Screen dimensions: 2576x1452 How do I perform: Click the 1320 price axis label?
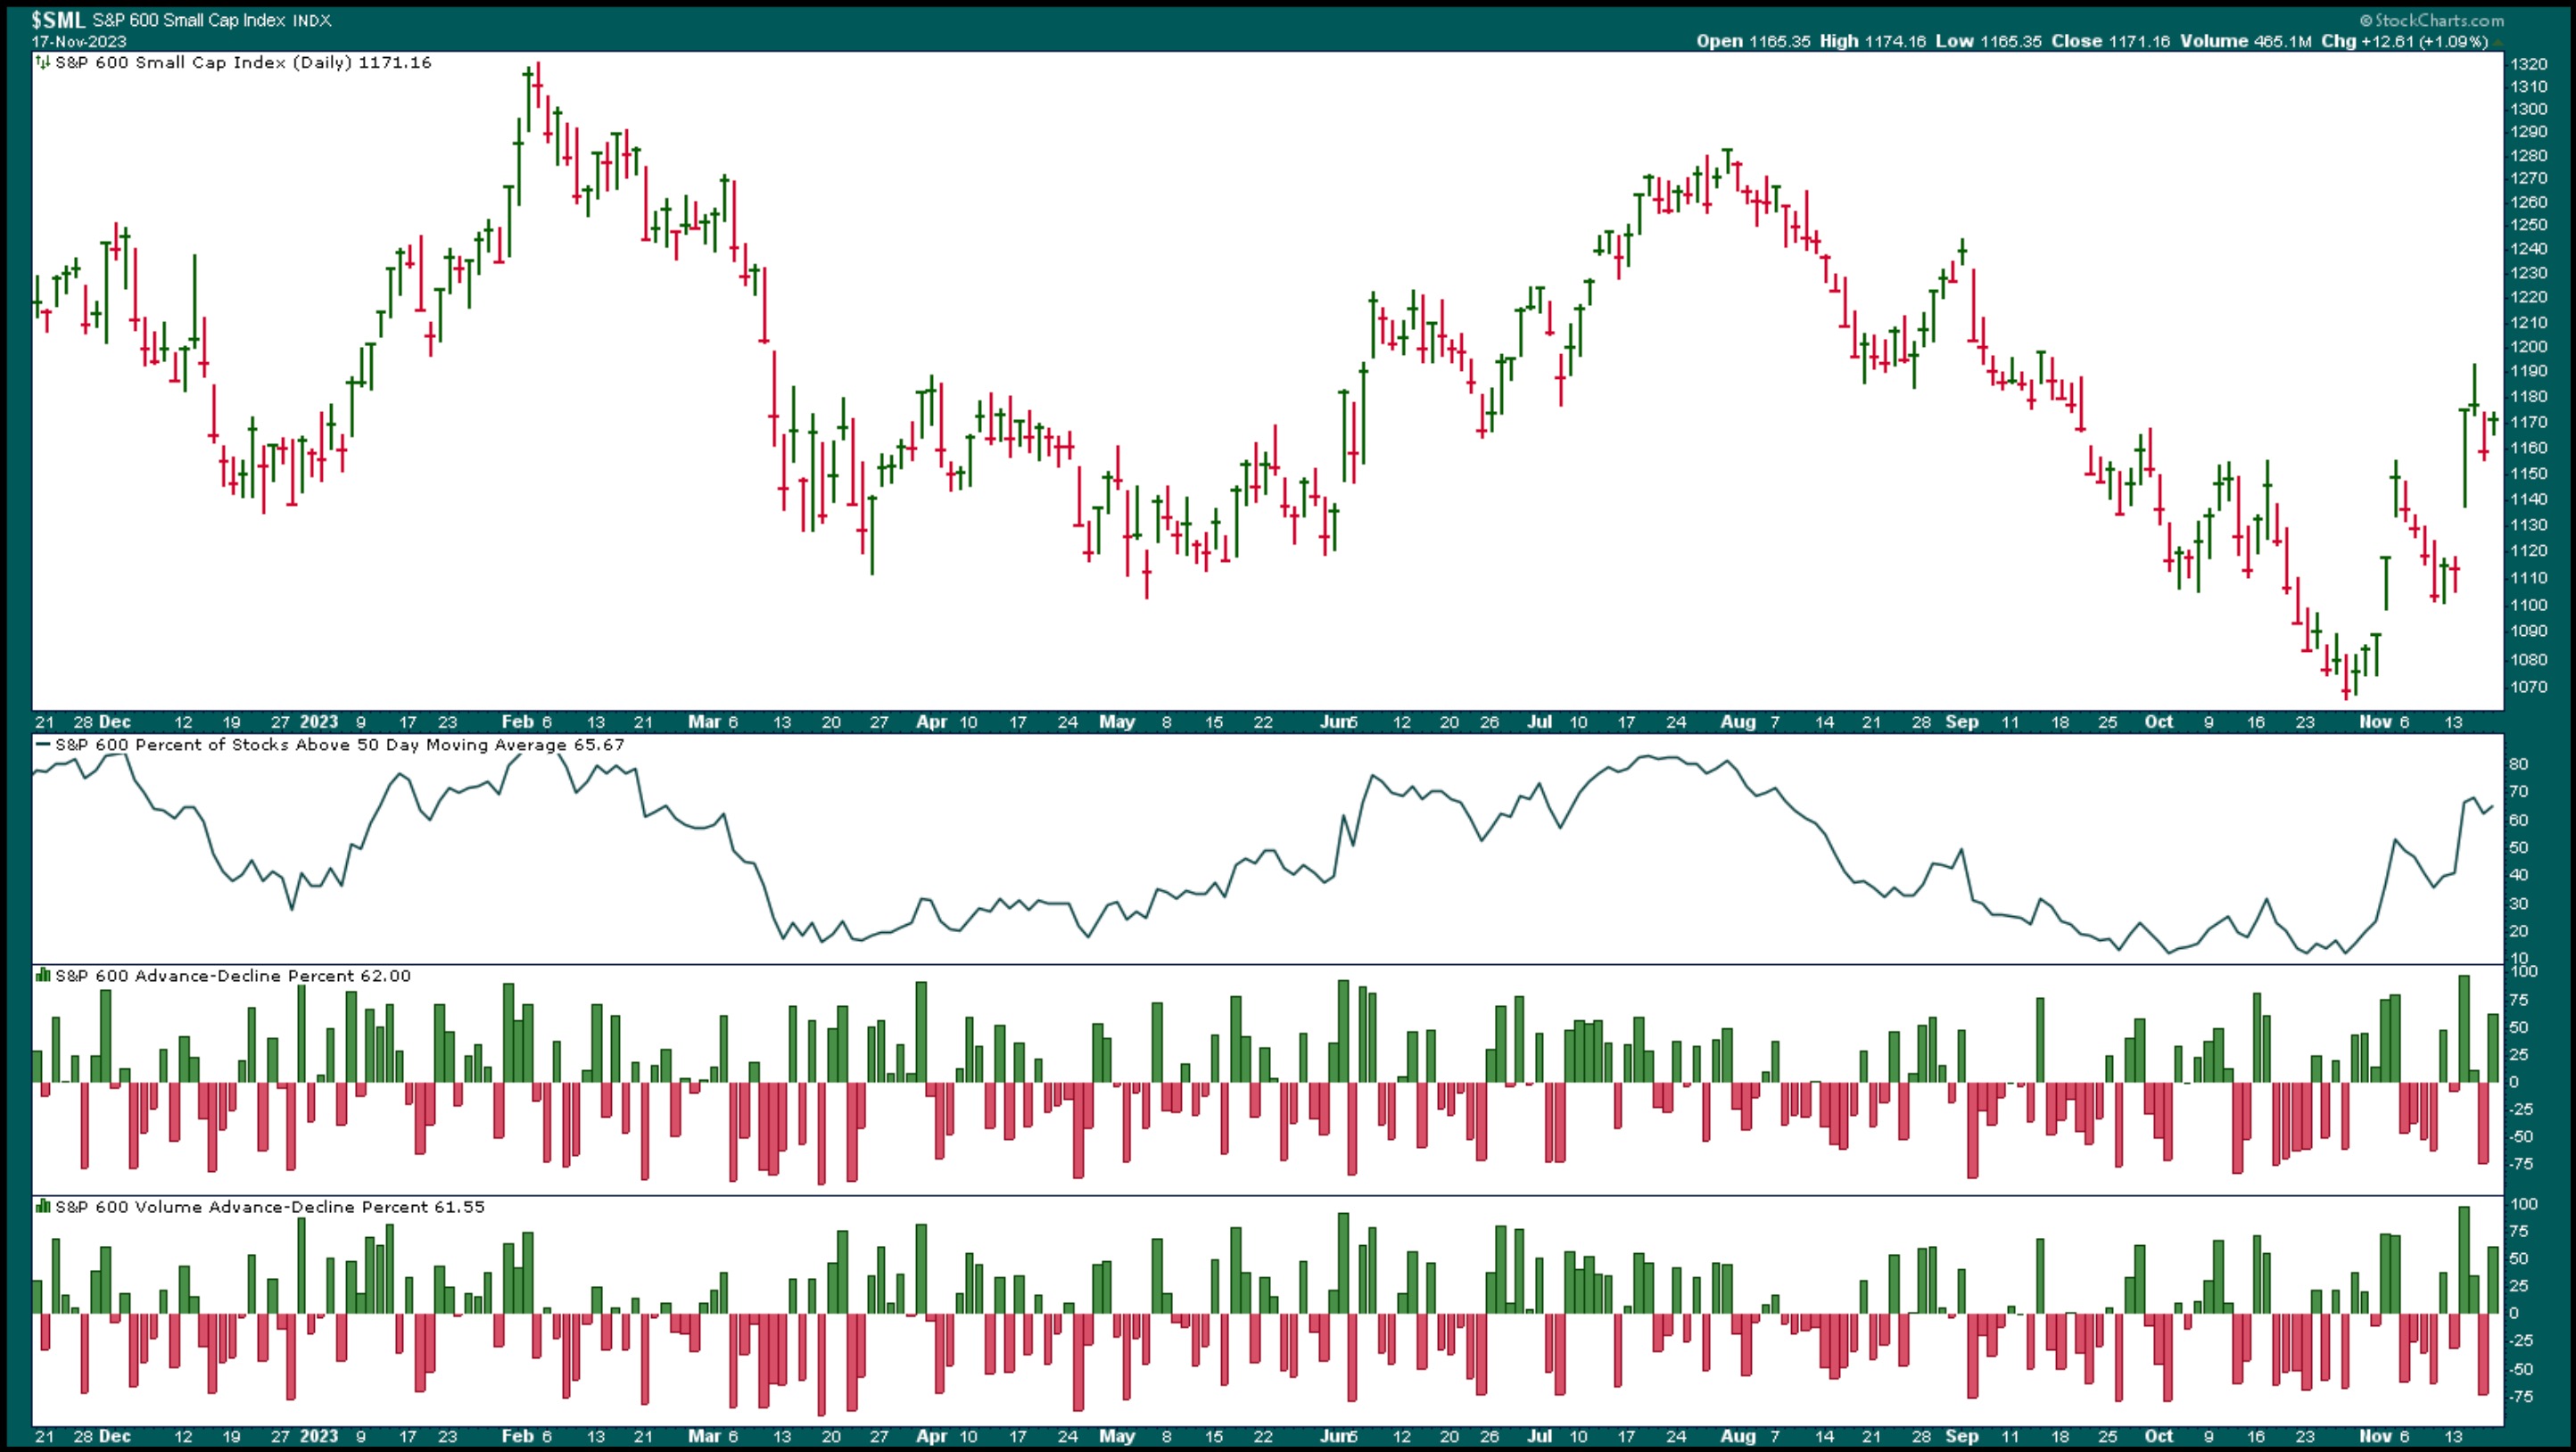tap(2528, 64)
